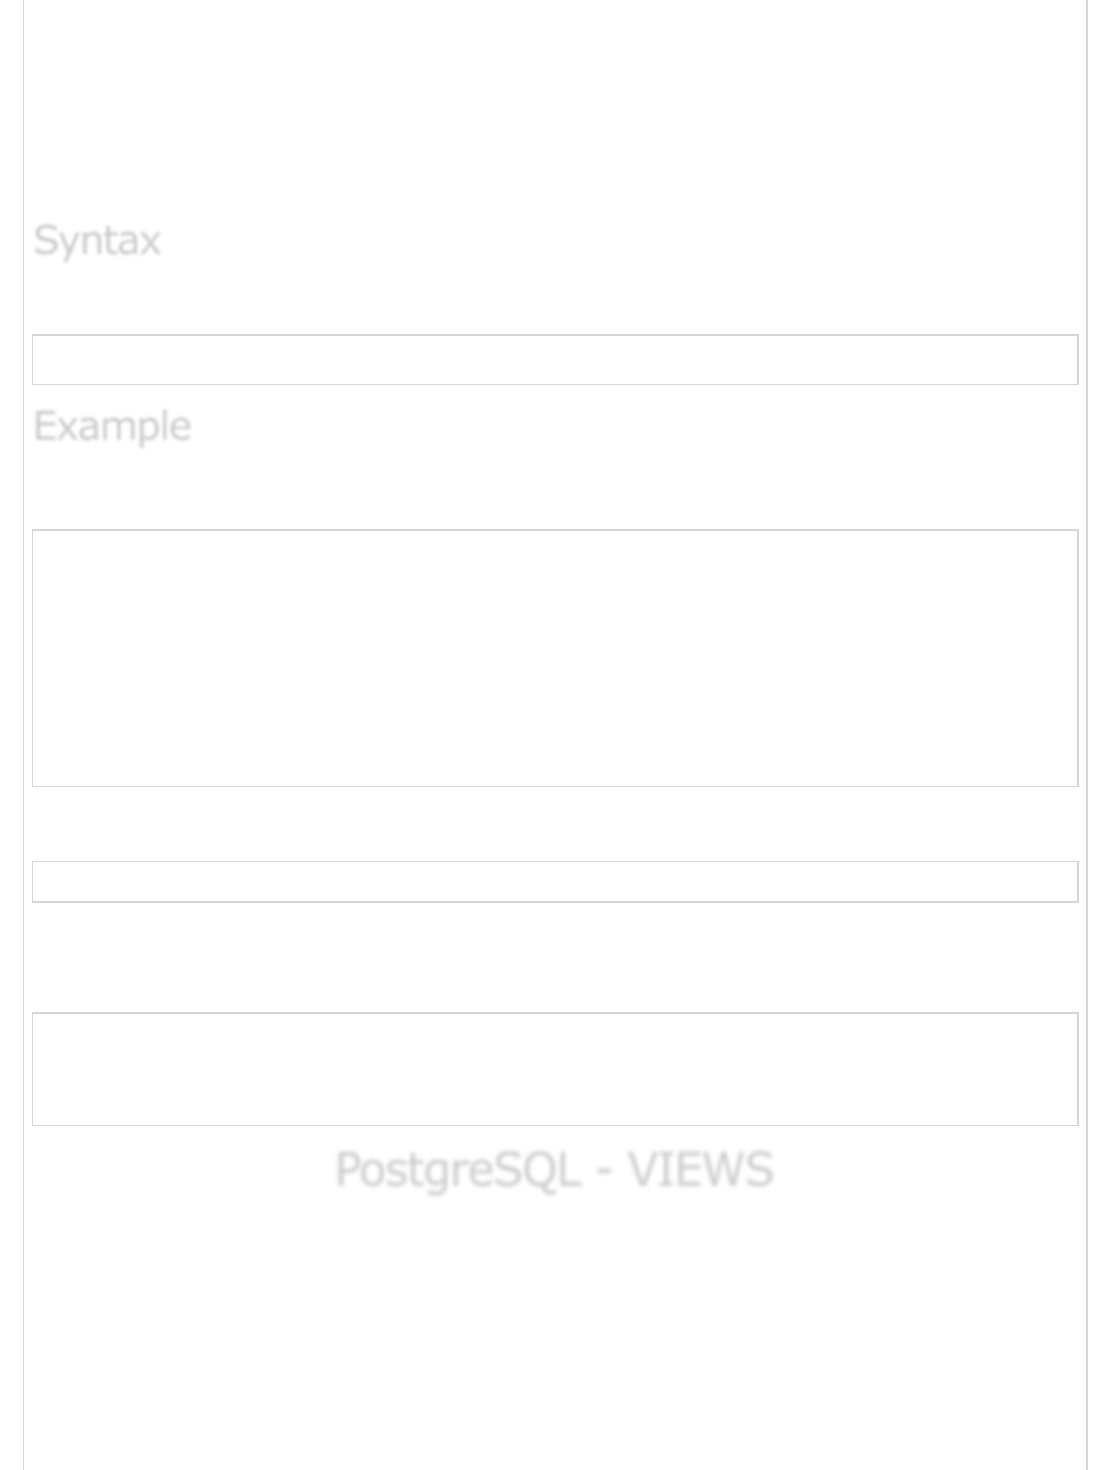Screen dimensions: 1110x1470
Task: Click the gap between the large box and thin box
Action: point(555,824)
